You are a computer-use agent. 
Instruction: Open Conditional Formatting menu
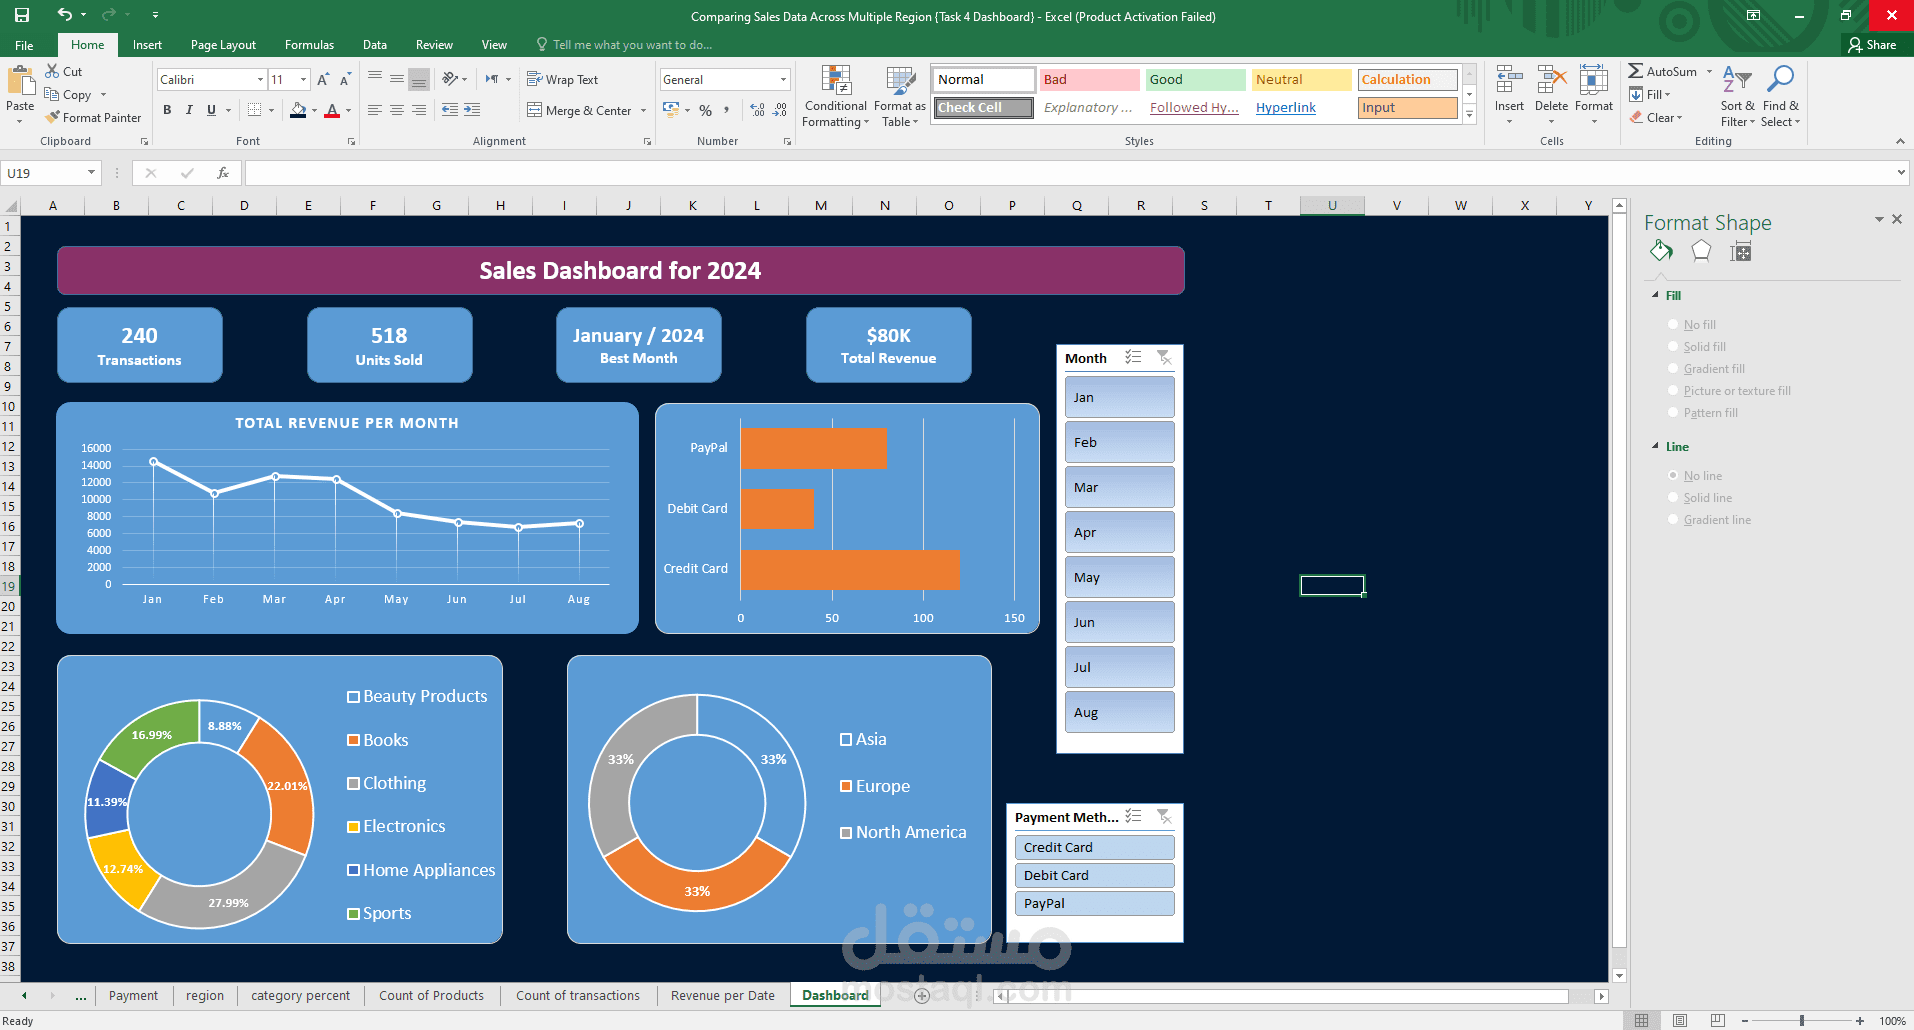coord(836,96)
